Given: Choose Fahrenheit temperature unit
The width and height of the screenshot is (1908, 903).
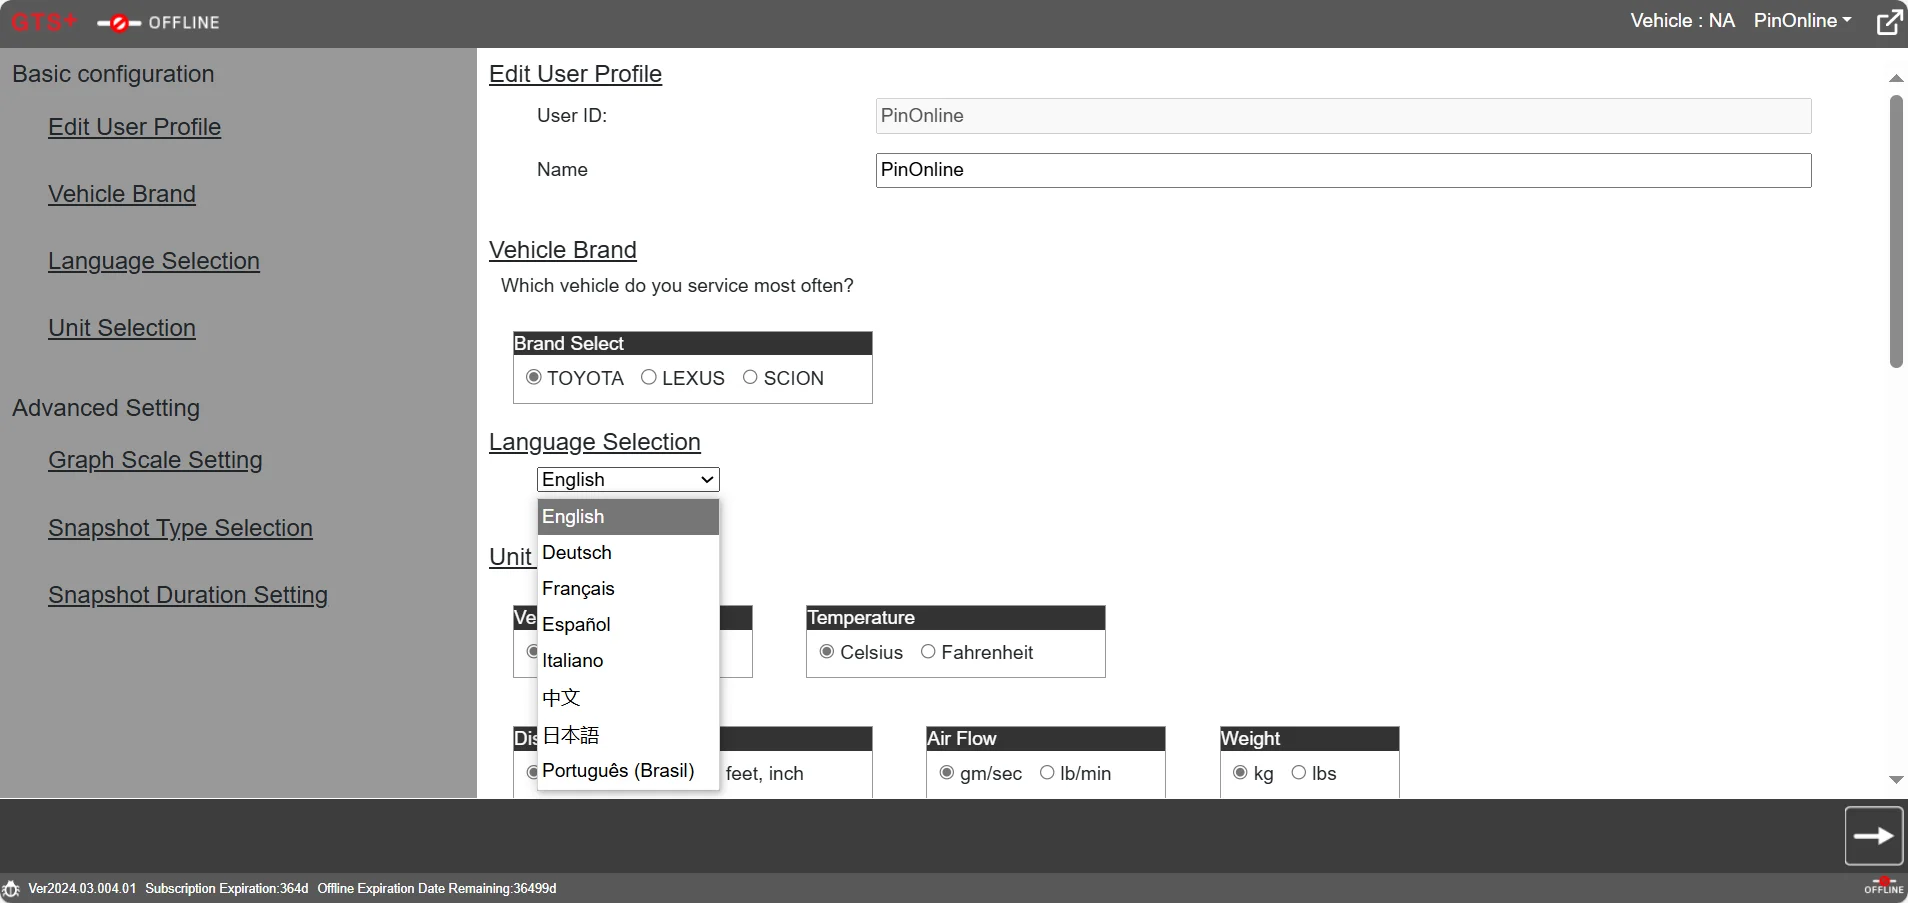Looking at the screenshot, I should coord(928,651).
